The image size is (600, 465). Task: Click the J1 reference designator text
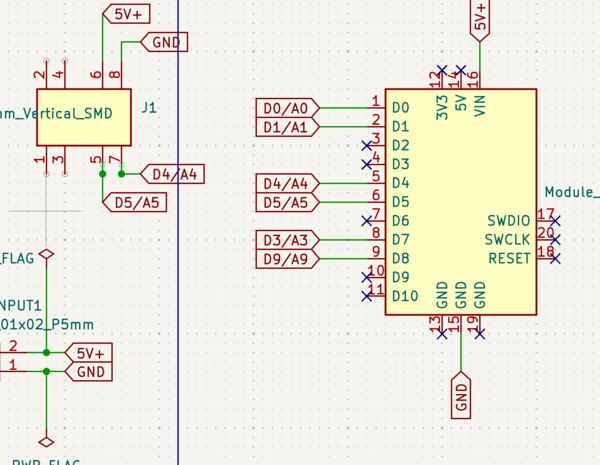coord(149,108)
